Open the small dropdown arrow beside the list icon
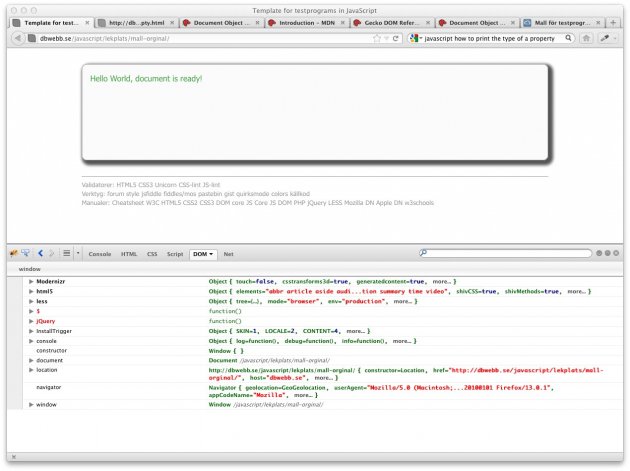Viewport: 630px width, 471px height. 78,253
